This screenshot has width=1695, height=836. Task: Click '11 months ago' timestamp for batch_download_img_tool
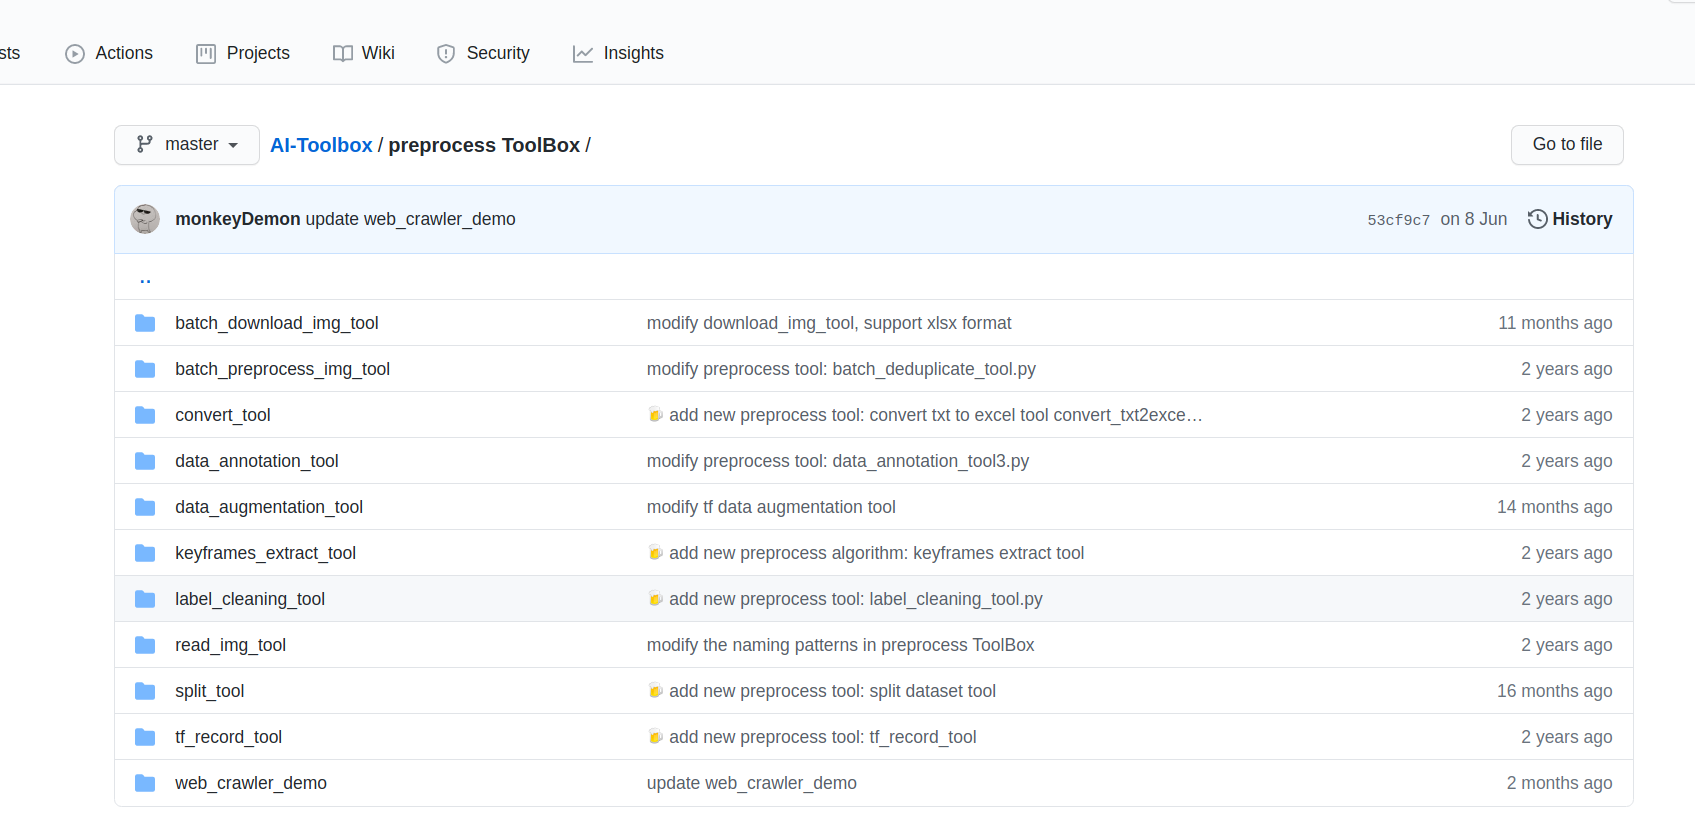(1555, 323)
